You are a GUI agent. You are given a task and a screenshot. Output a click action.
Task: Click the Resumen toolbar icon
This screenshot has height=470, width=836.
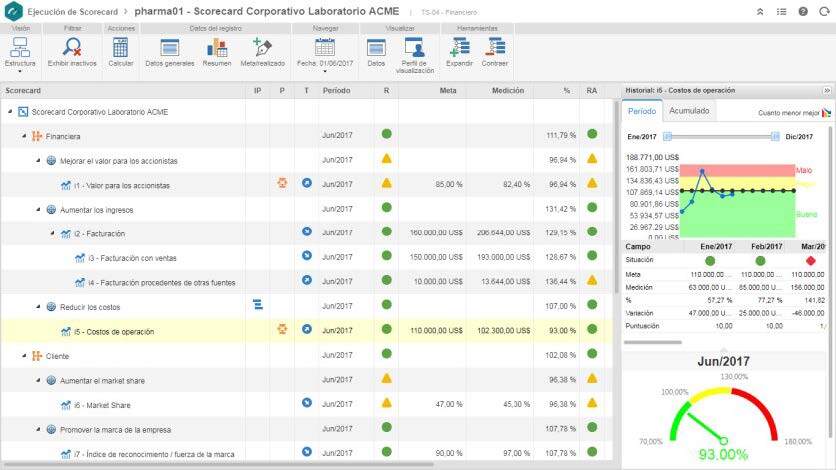click(x=216, y=47)
